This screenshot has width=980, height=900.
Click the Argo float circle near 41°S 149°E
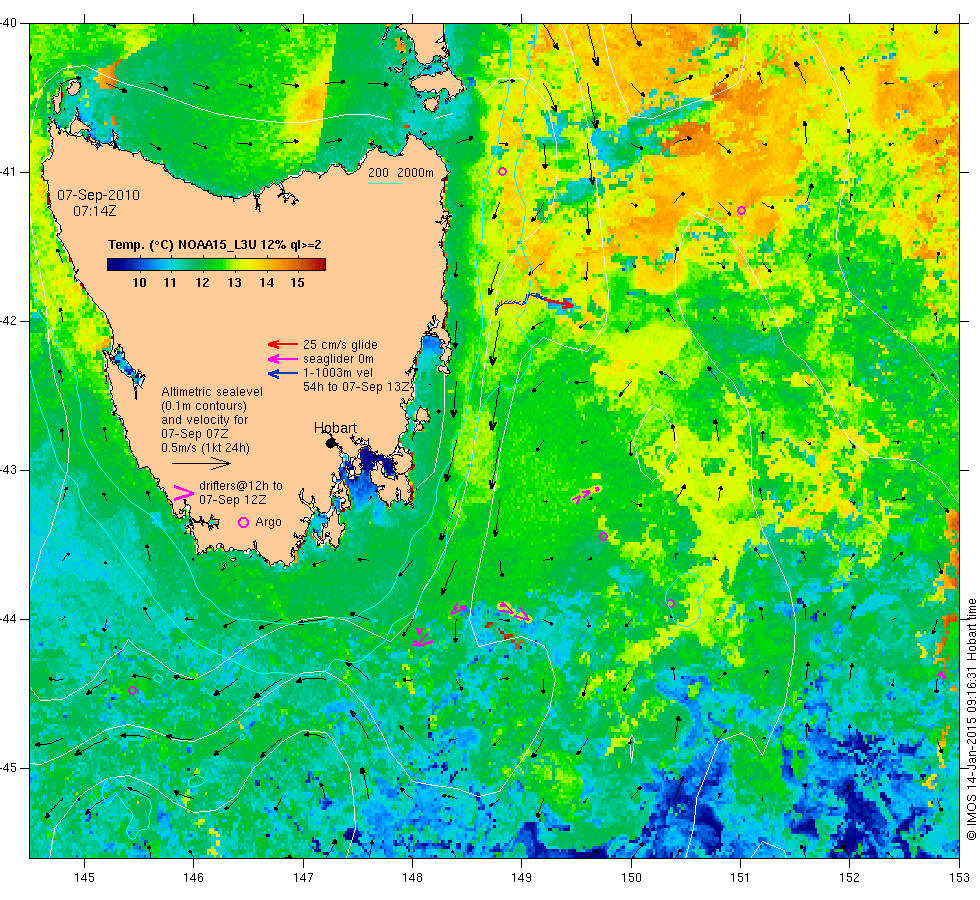[x=502, y=171]
